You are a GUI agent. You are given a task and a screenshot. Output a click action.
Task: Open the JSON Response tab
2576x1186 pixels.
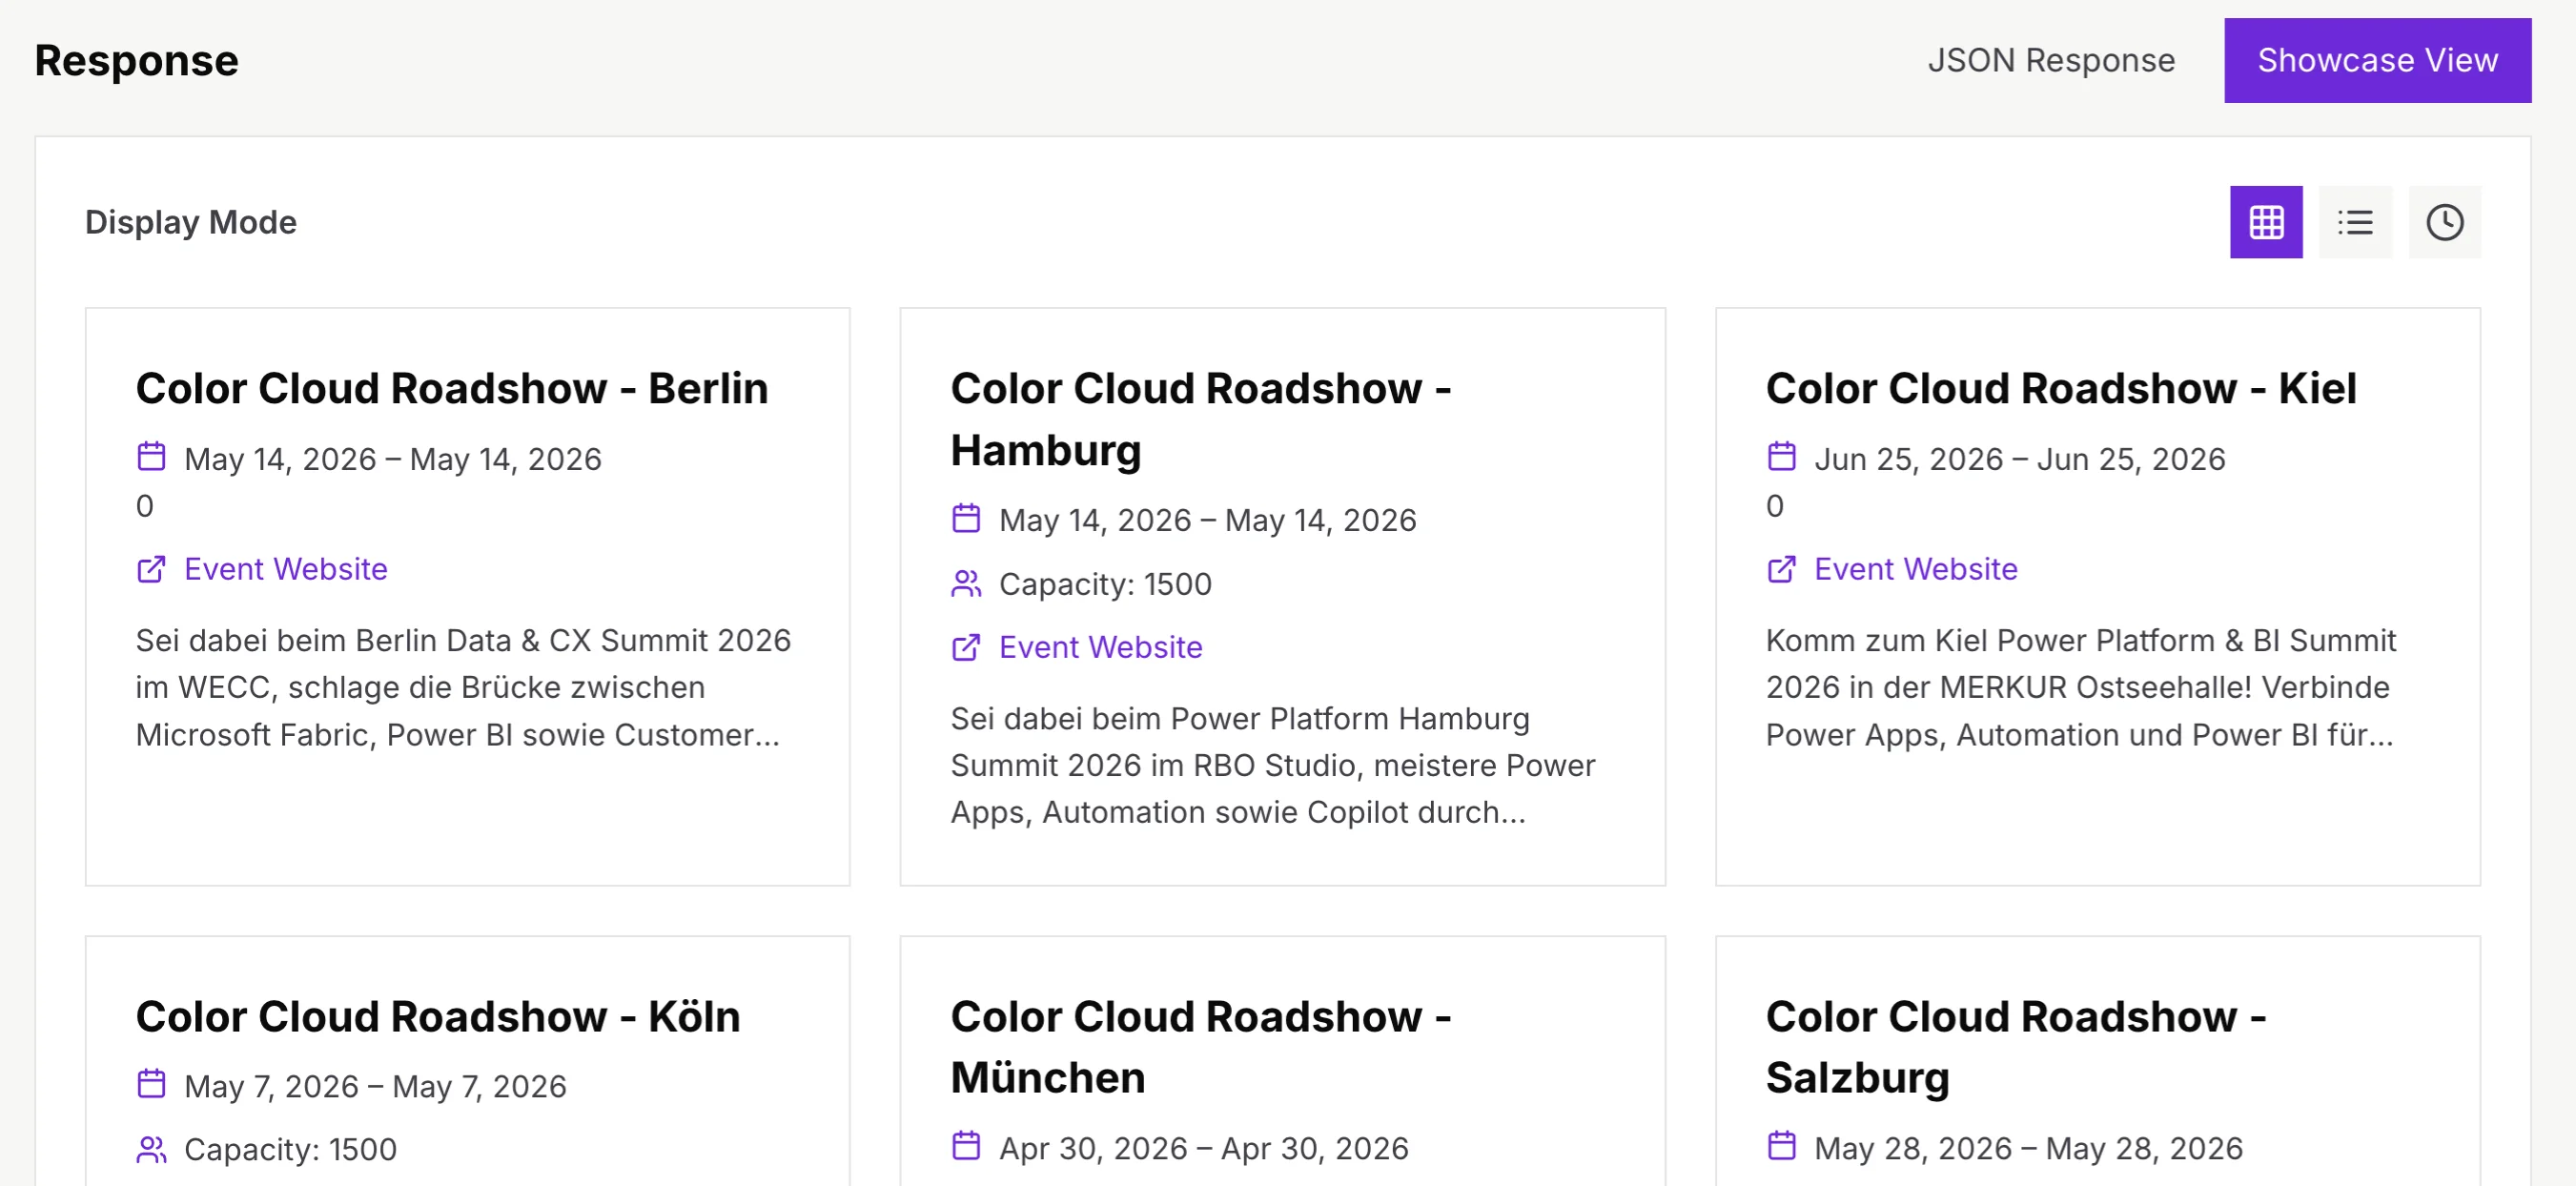2051,60
